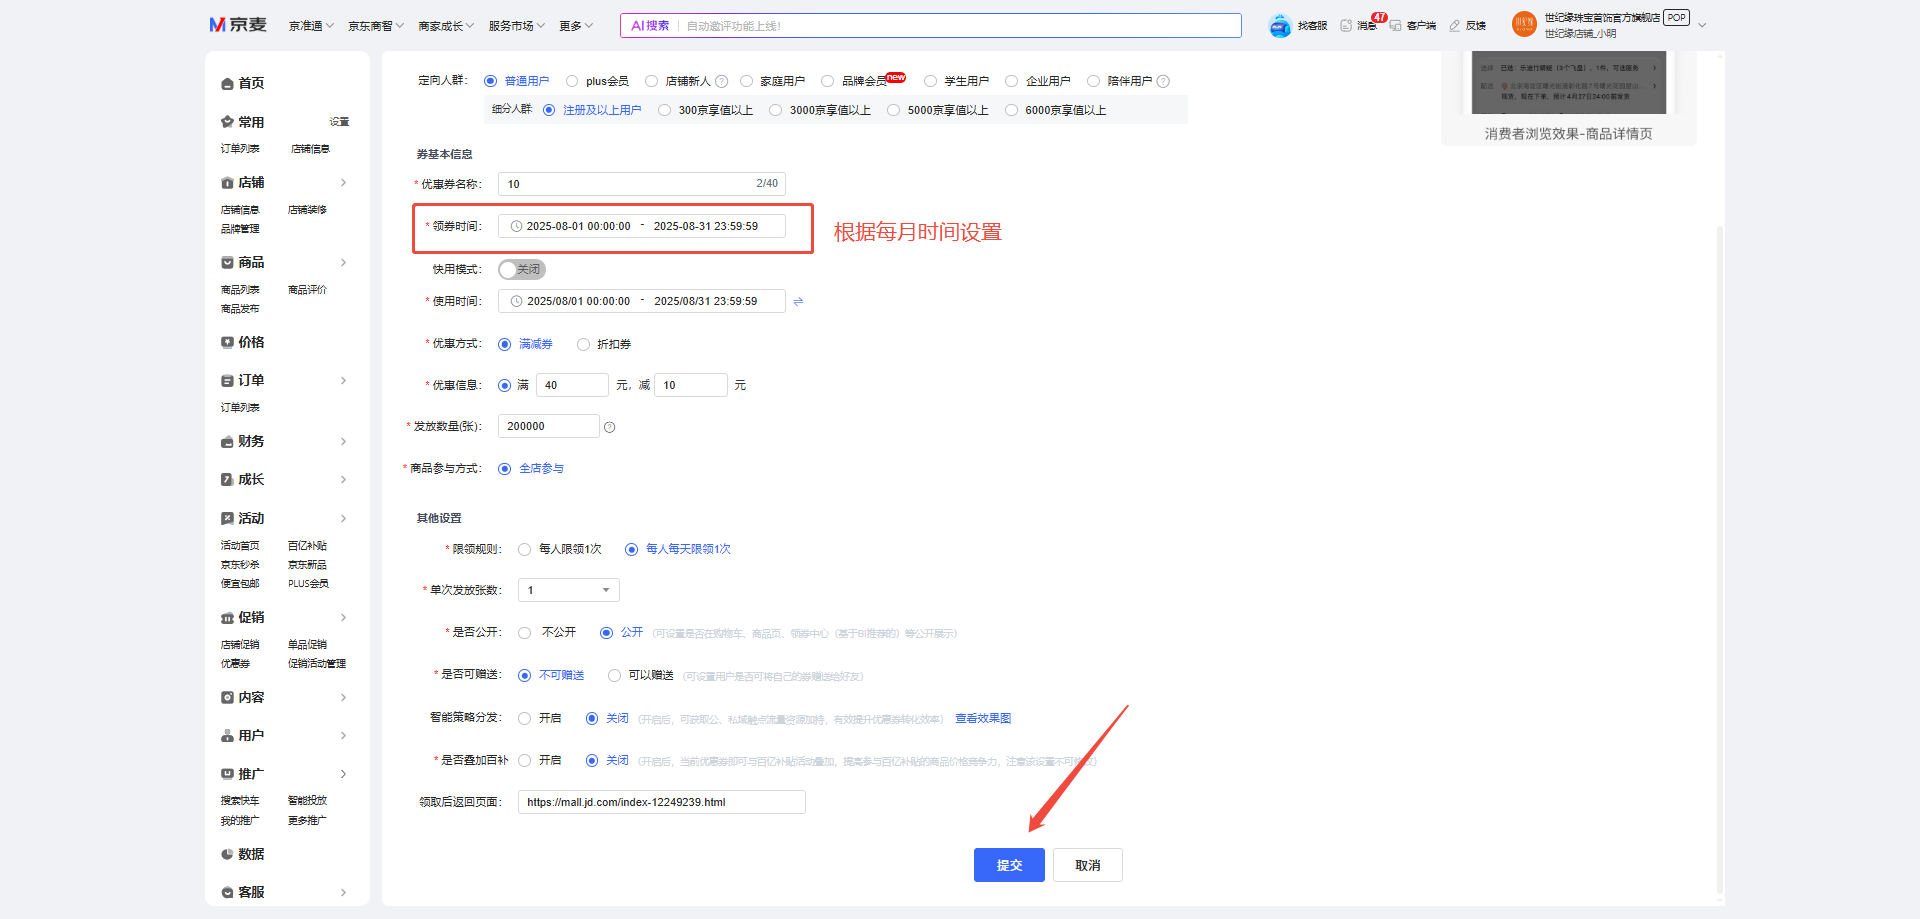1920x919 pixels.
Task: Open the 消息 messages icon
Action: (x=1346, y=26)
